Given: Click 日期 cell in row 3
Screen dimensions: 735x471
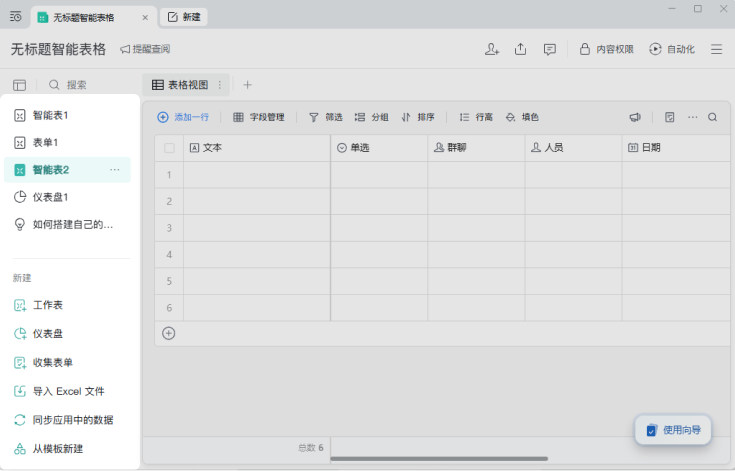Looking at the screenshot, I should click(676, 228).
